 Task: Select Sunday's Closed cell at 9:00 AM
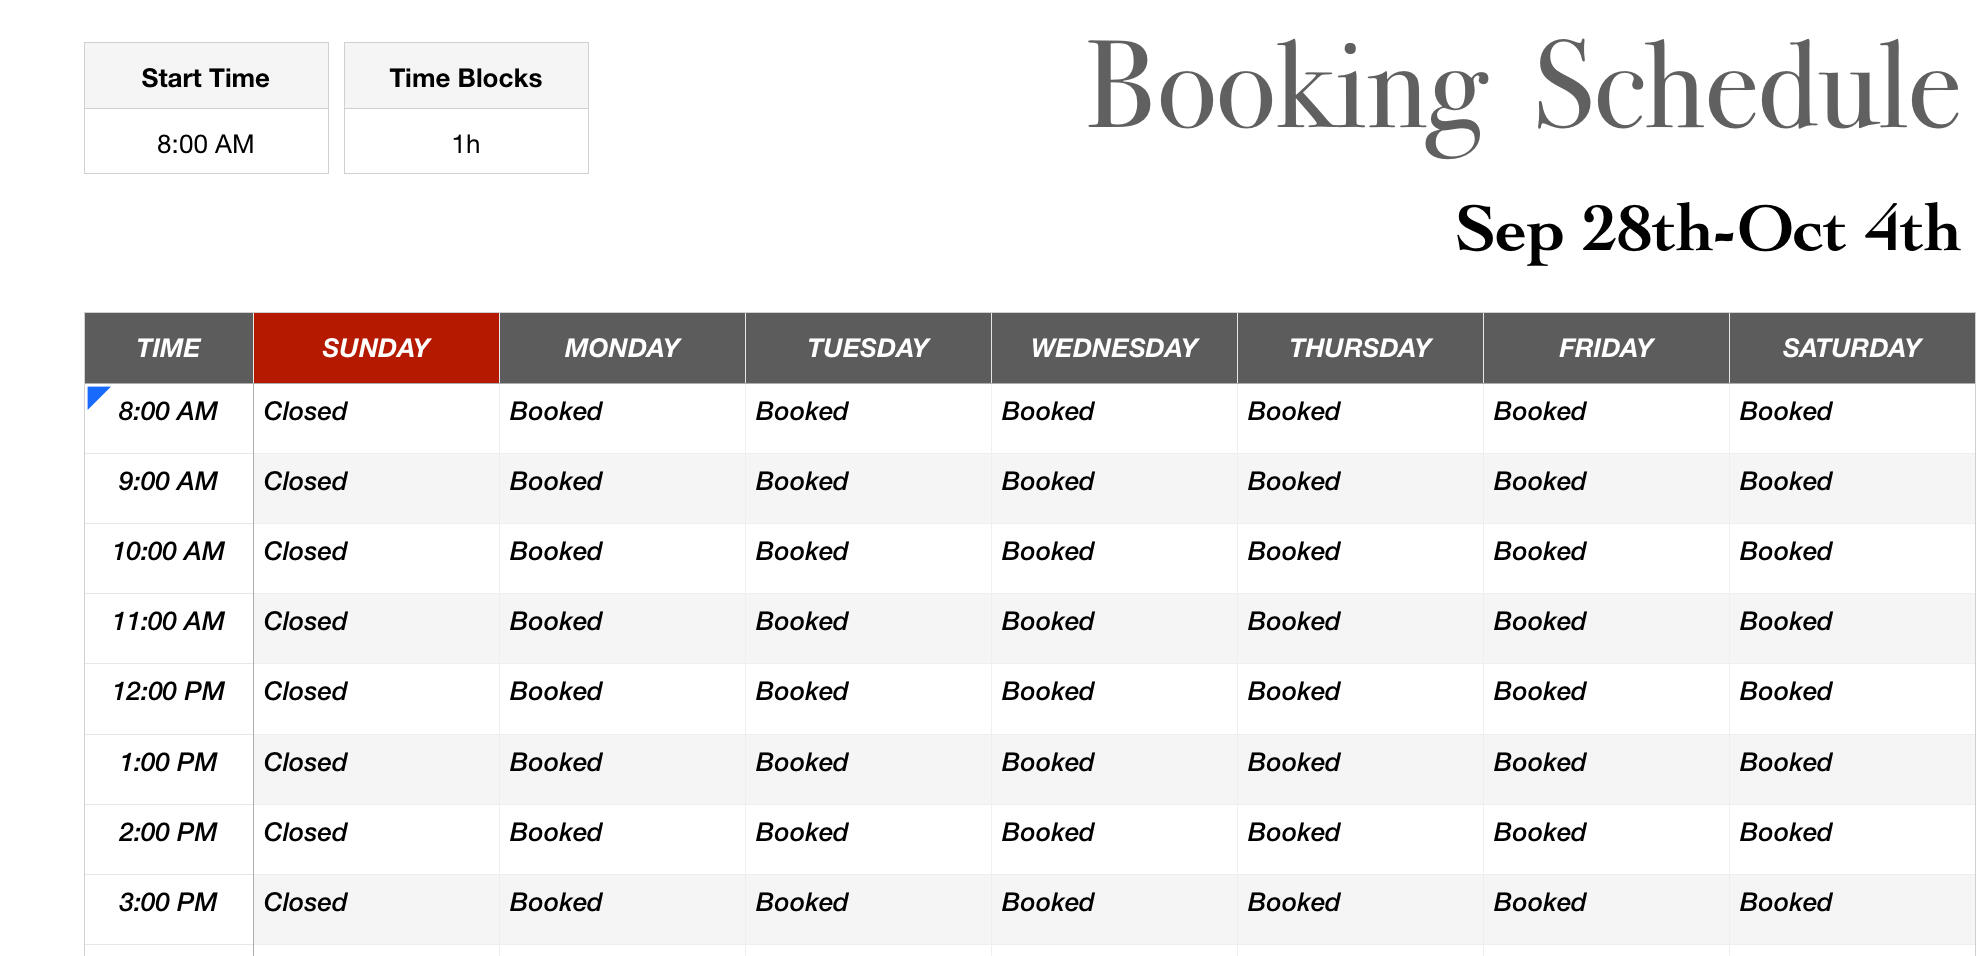306,481
